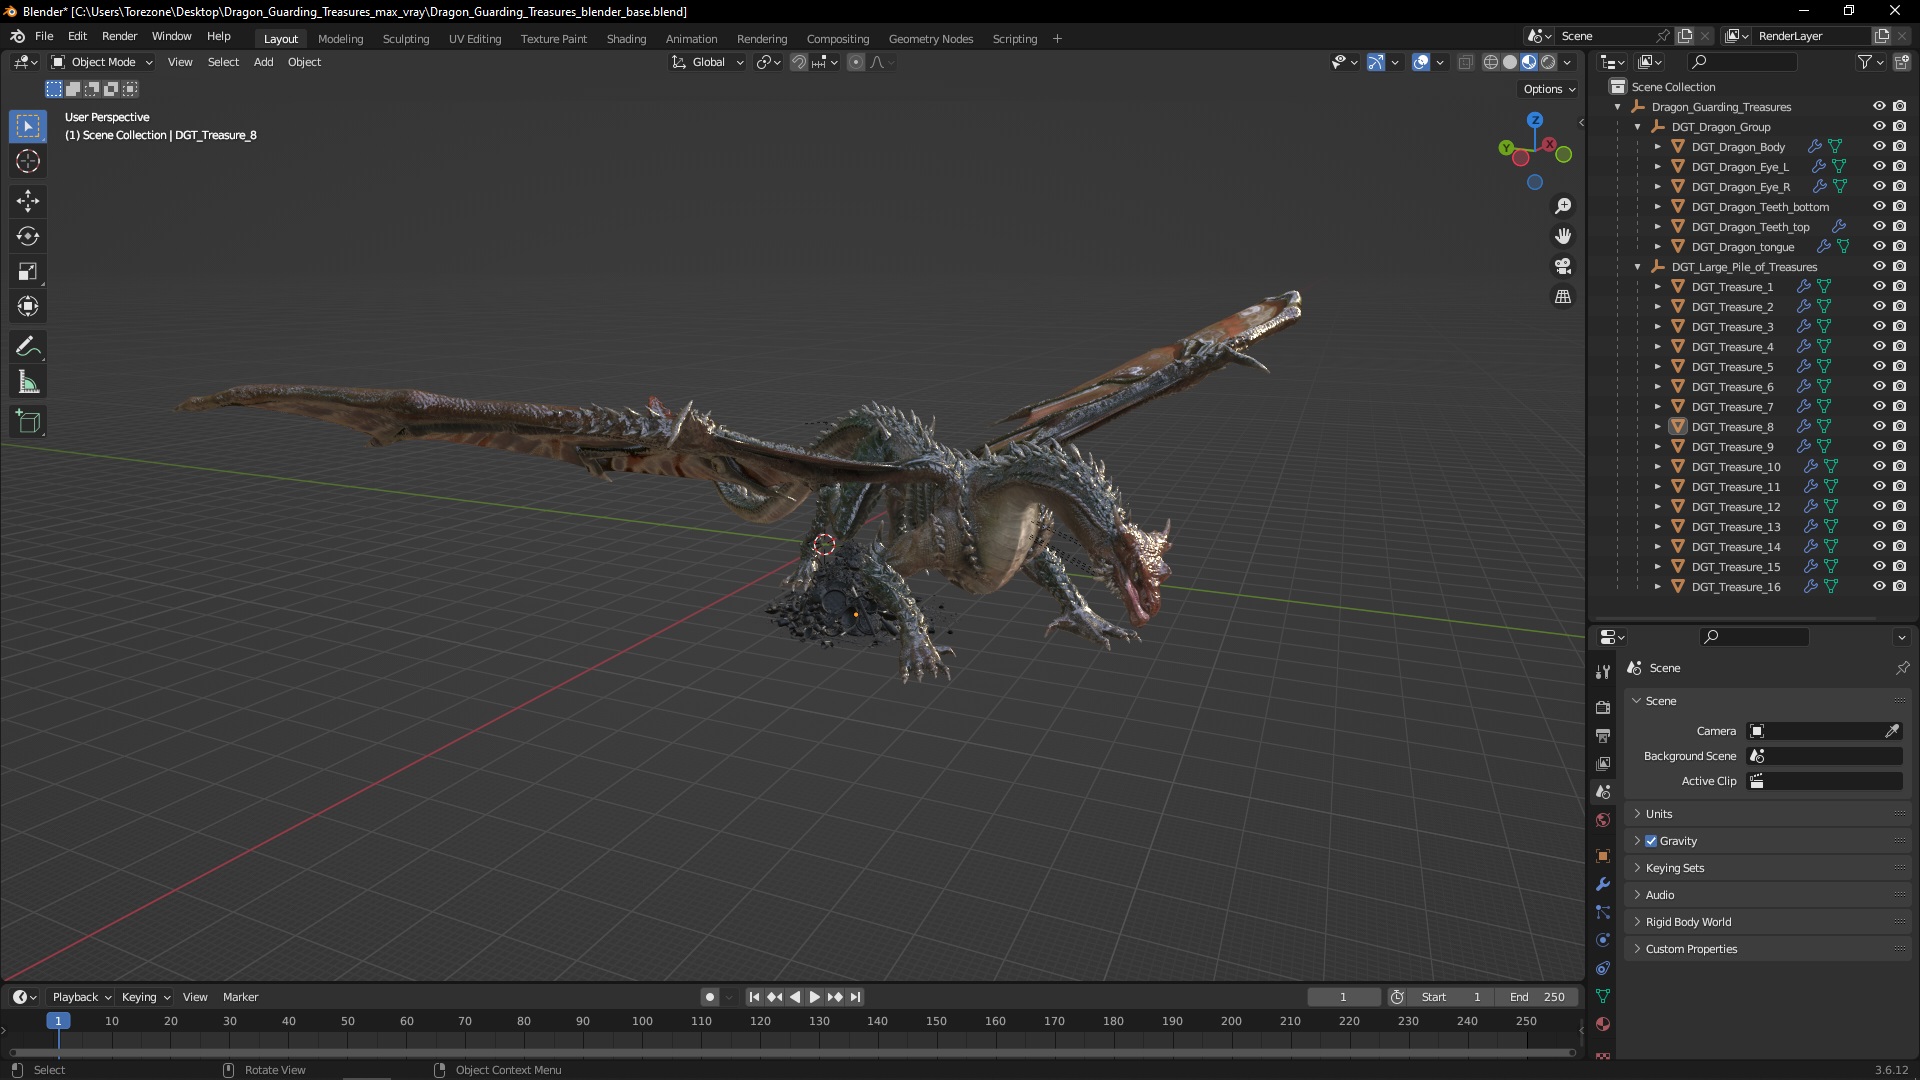The image size is (1920, 1080).
Task: Open the Tool properties tab
Action: coord(1603,672)
